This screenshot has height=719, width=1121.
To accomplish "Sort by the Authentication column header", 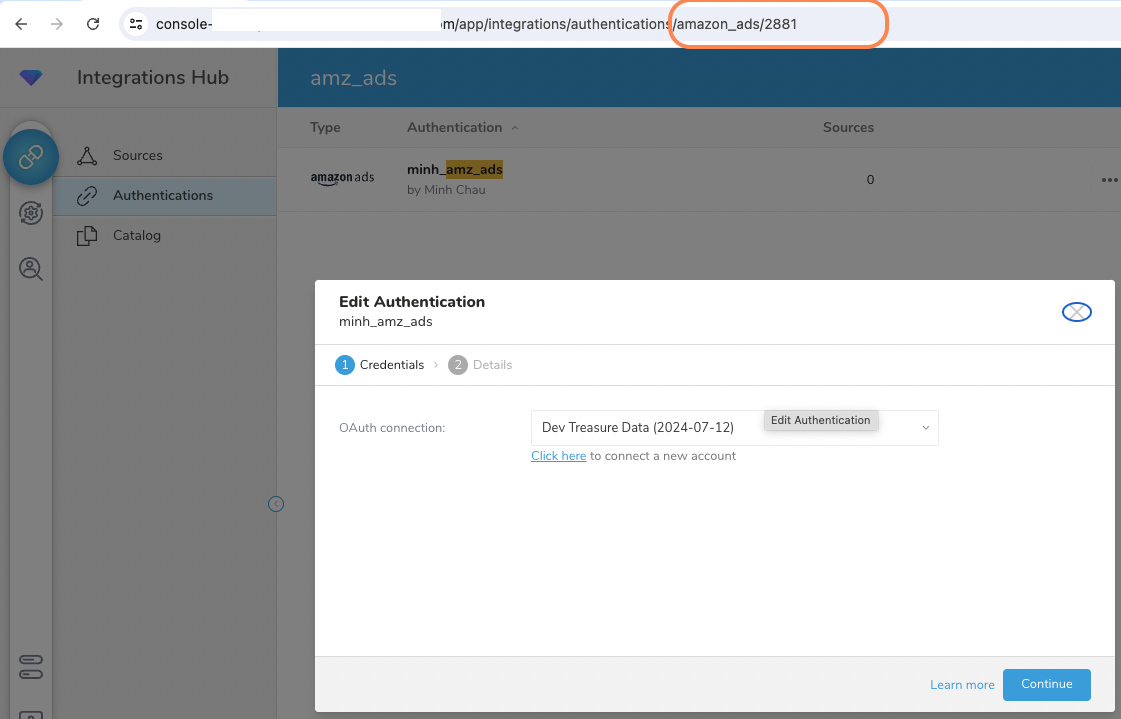I will (455, 128).
